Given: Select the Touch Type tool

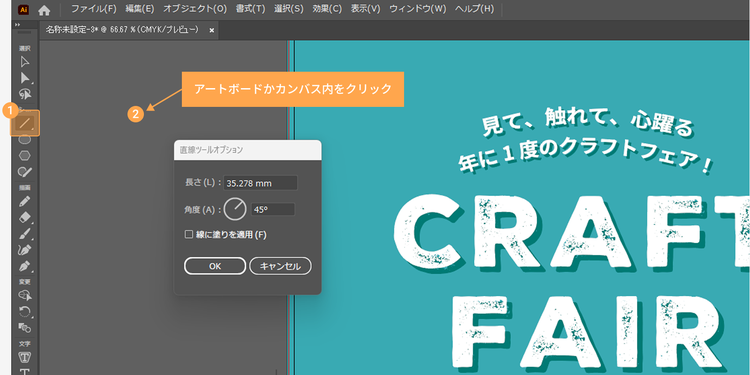Looking at the screenshot, I should pyautogui.click(x=25, y=357).
